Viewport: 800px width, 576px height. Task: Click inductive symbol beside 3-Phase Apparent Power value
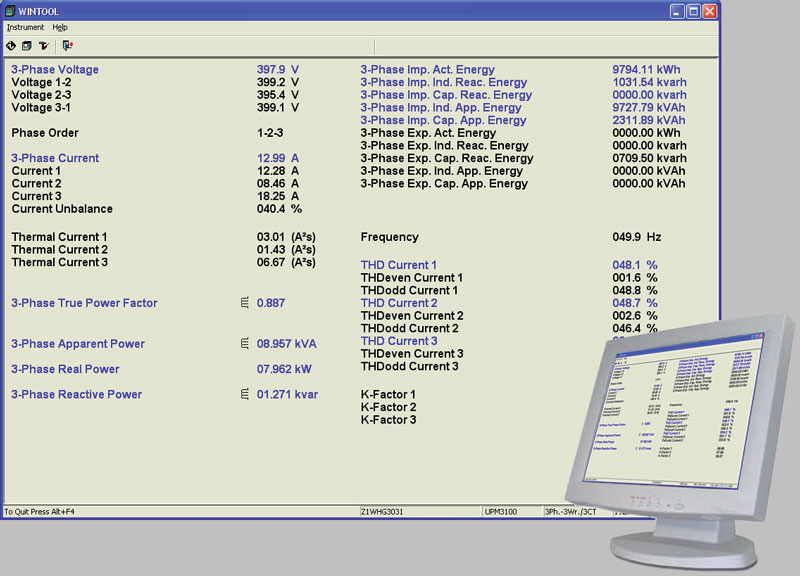click(x=245, y=344)
